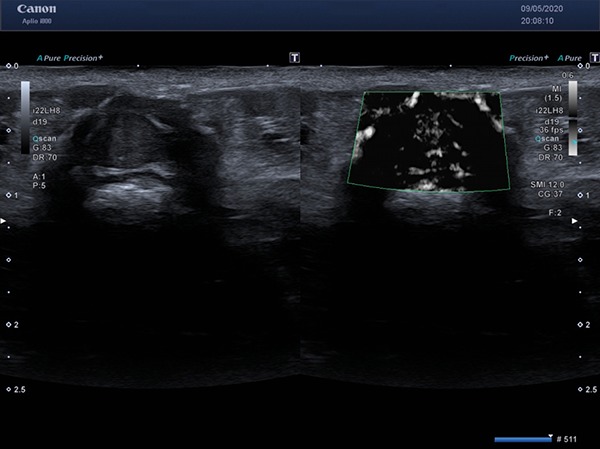
Task: Click the cyan arrow on SMI scale bar
Action: coord(574,142)
